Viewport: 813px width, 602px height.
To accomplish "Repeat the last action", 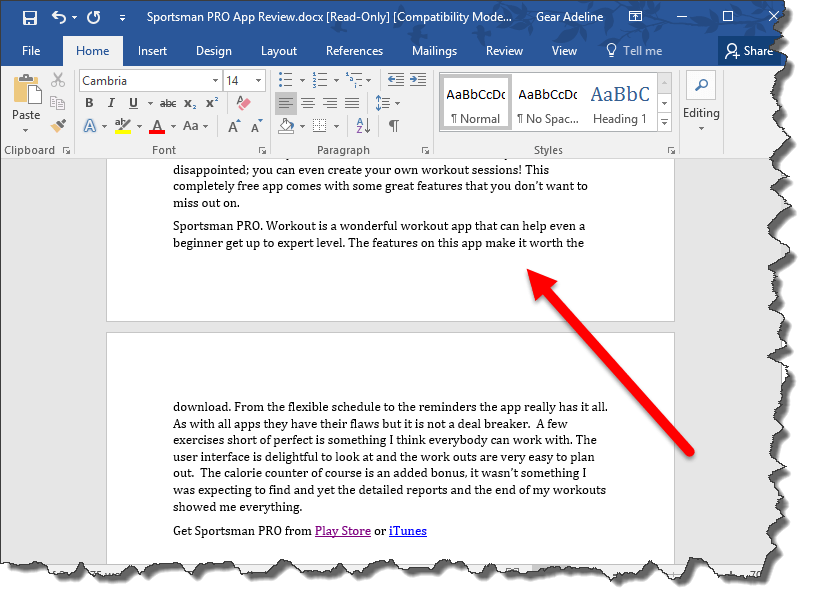I will [x=94, y=18].
